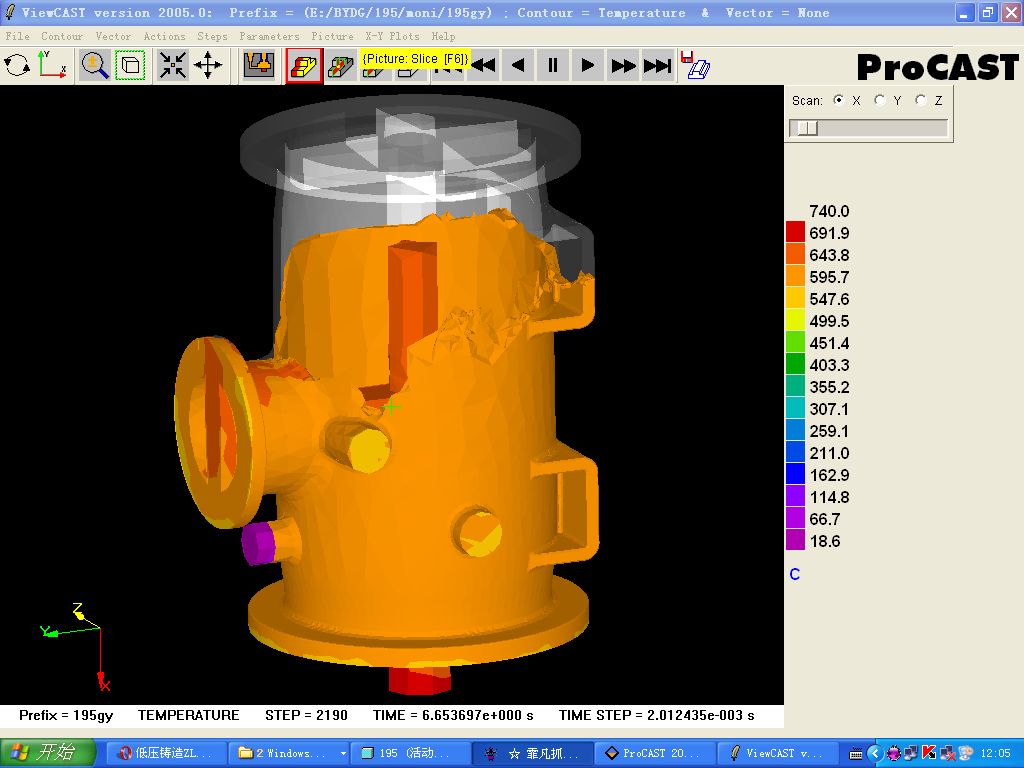Select the Z scan radio button
Viewport: 1024px width, 768px height.
point(921,100)
